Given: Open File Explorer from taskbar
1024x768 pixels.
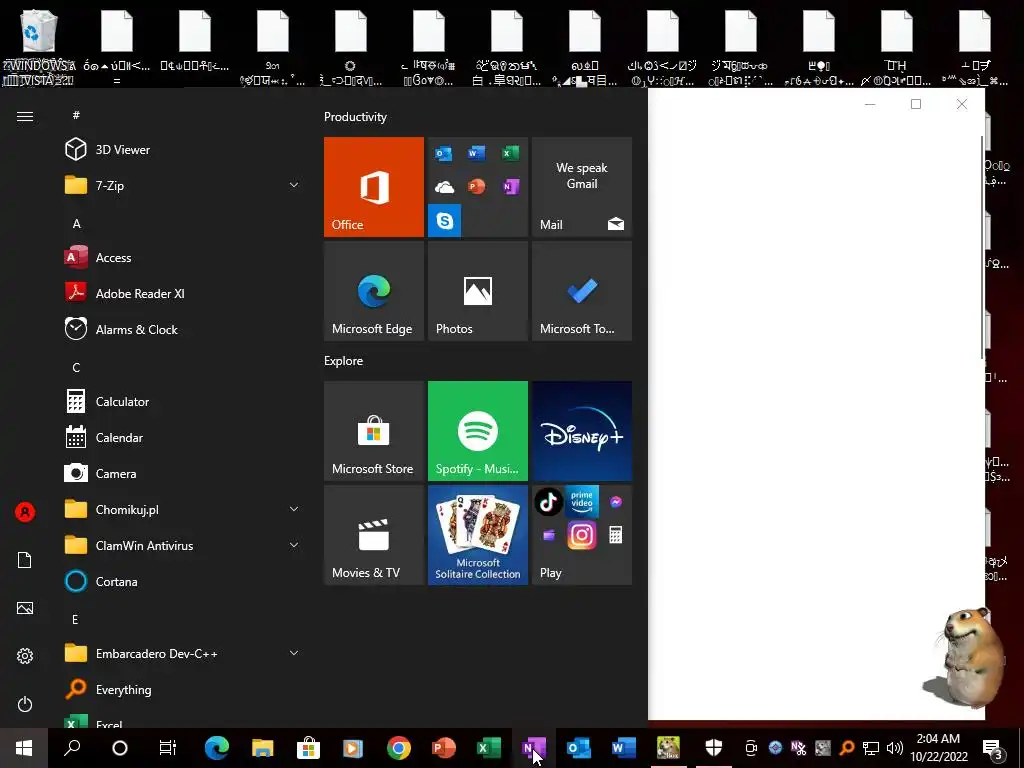Looking at the screenshot, I should pos(263,748).
